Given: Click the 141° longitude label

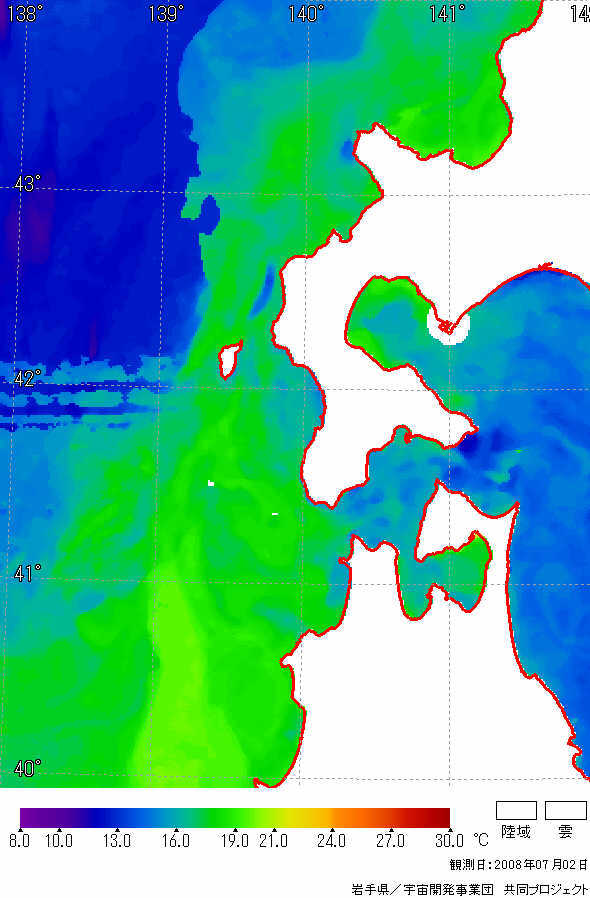Looking at the screenshot, I should [447, 13].
